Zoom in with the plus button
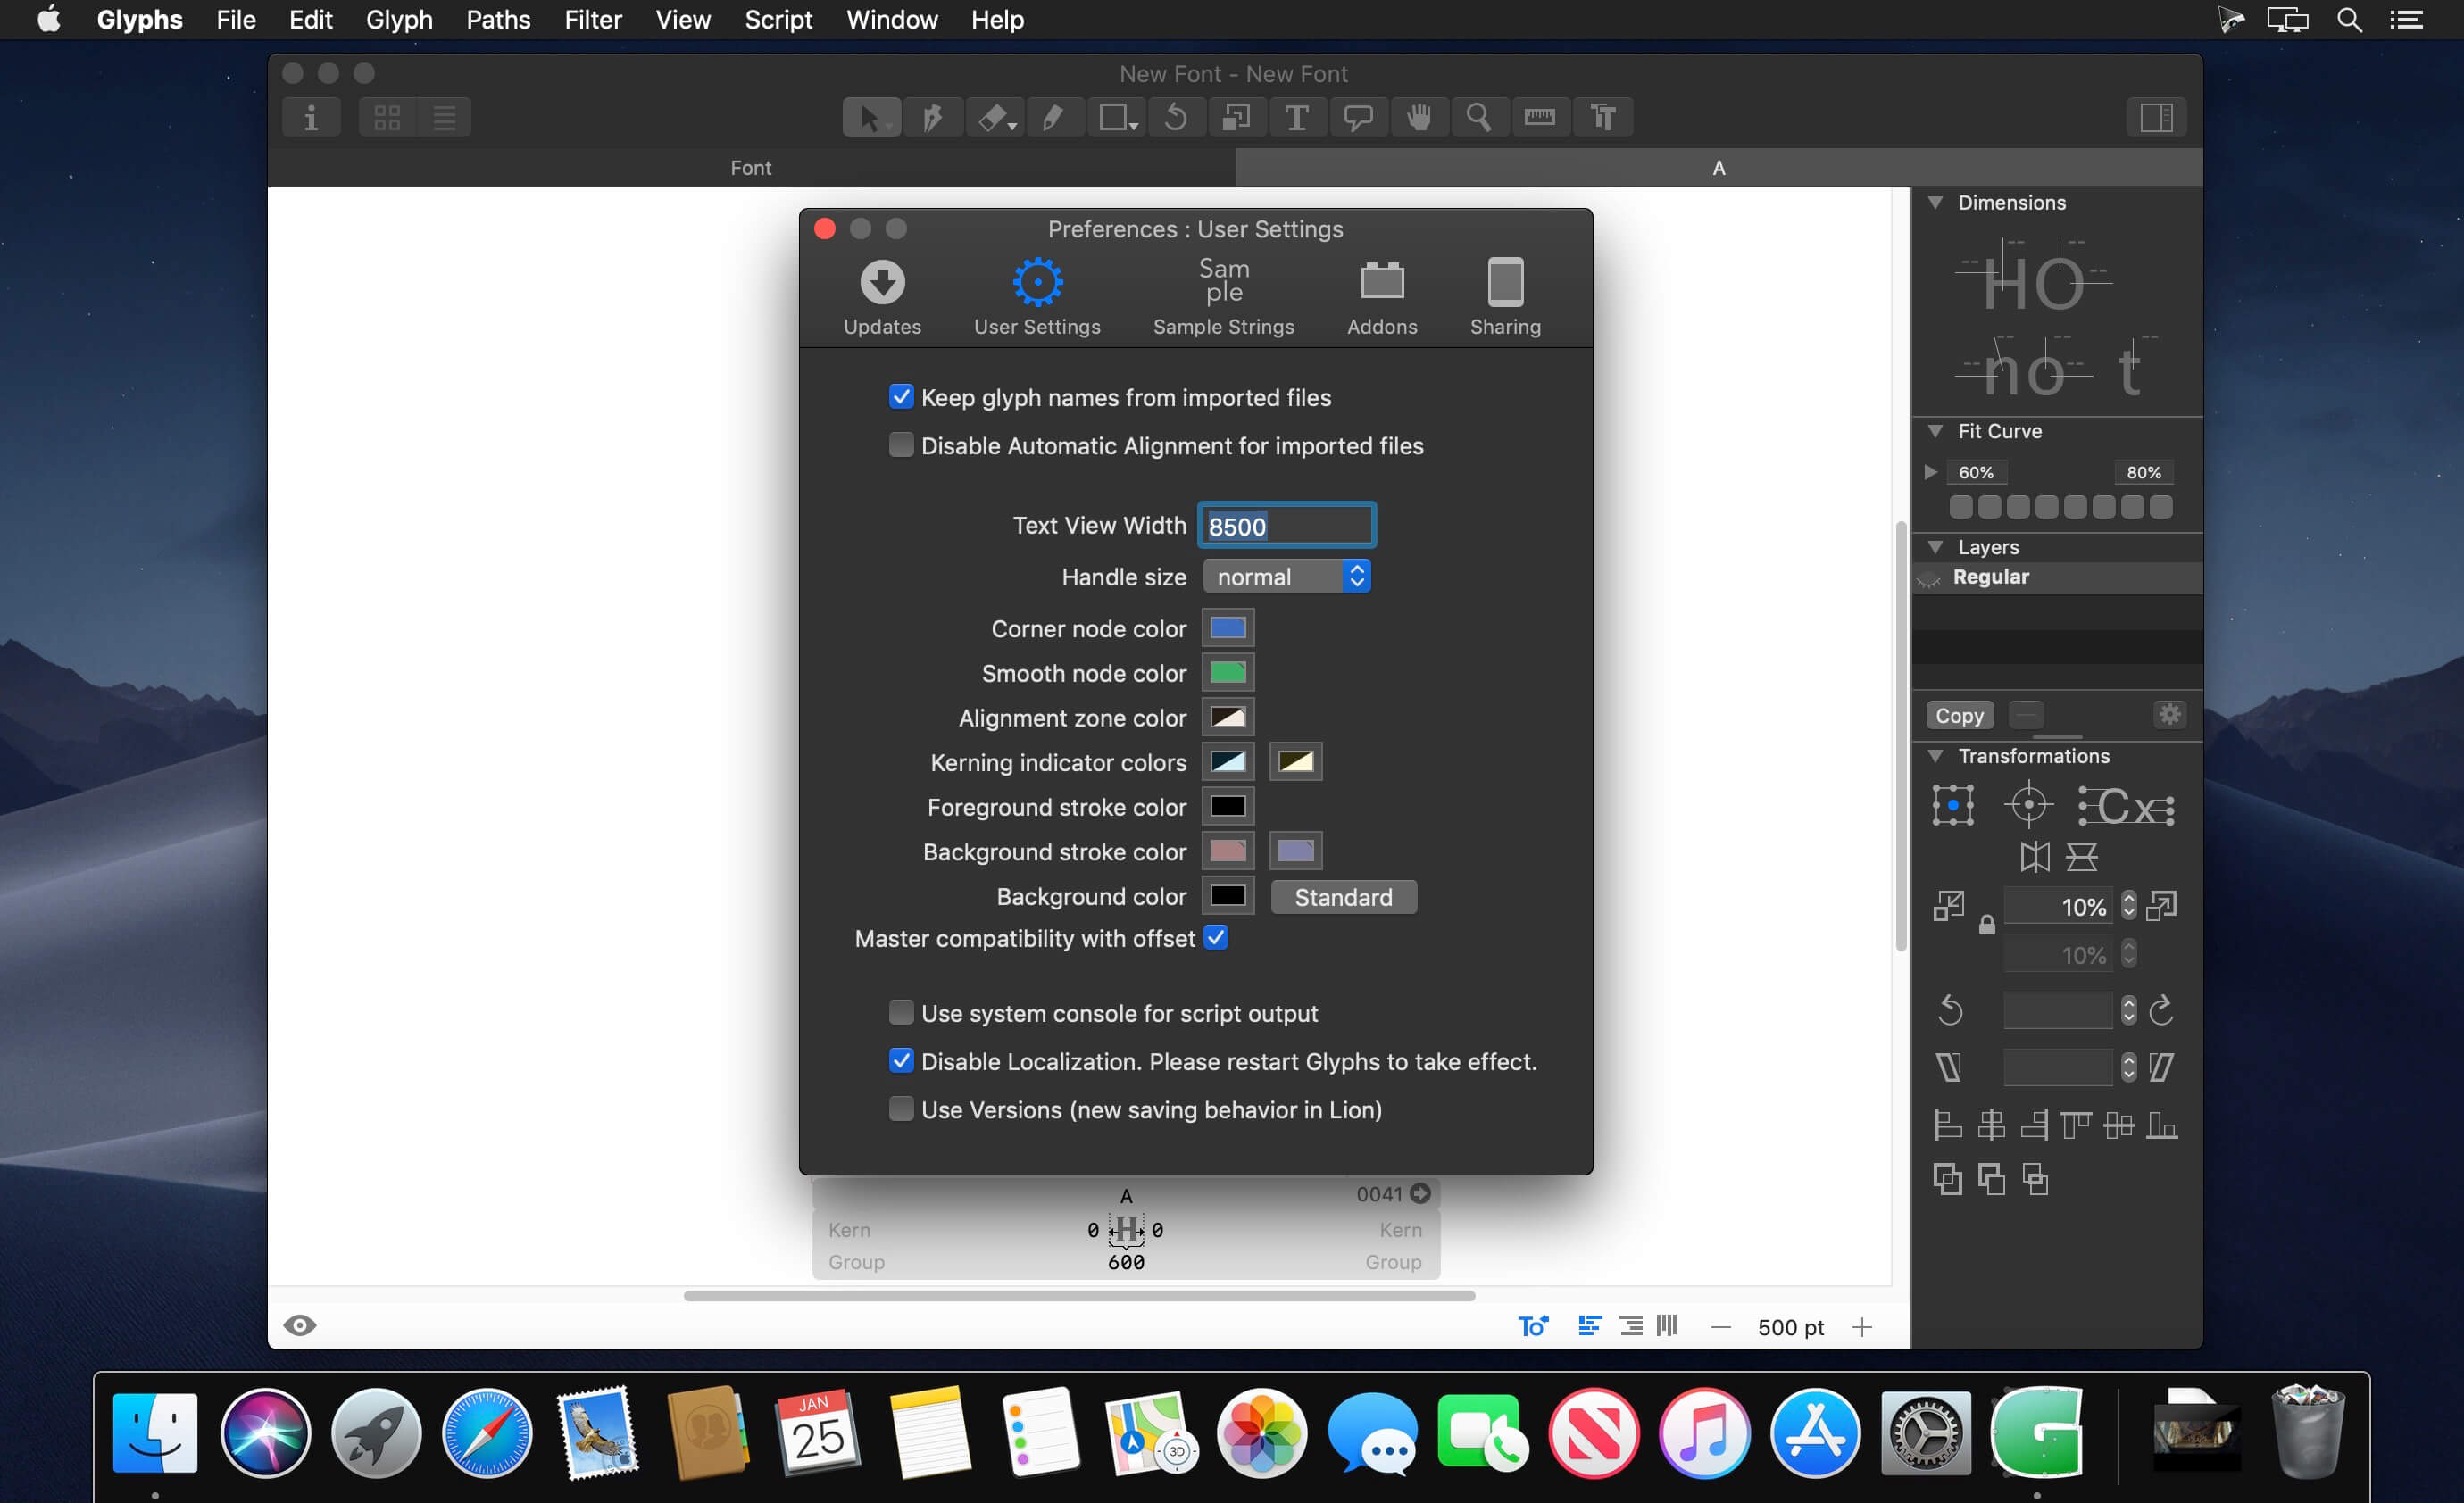Viewport: 2464px width, 1503px height. pyautogui.click(x=1861, y=1327)
